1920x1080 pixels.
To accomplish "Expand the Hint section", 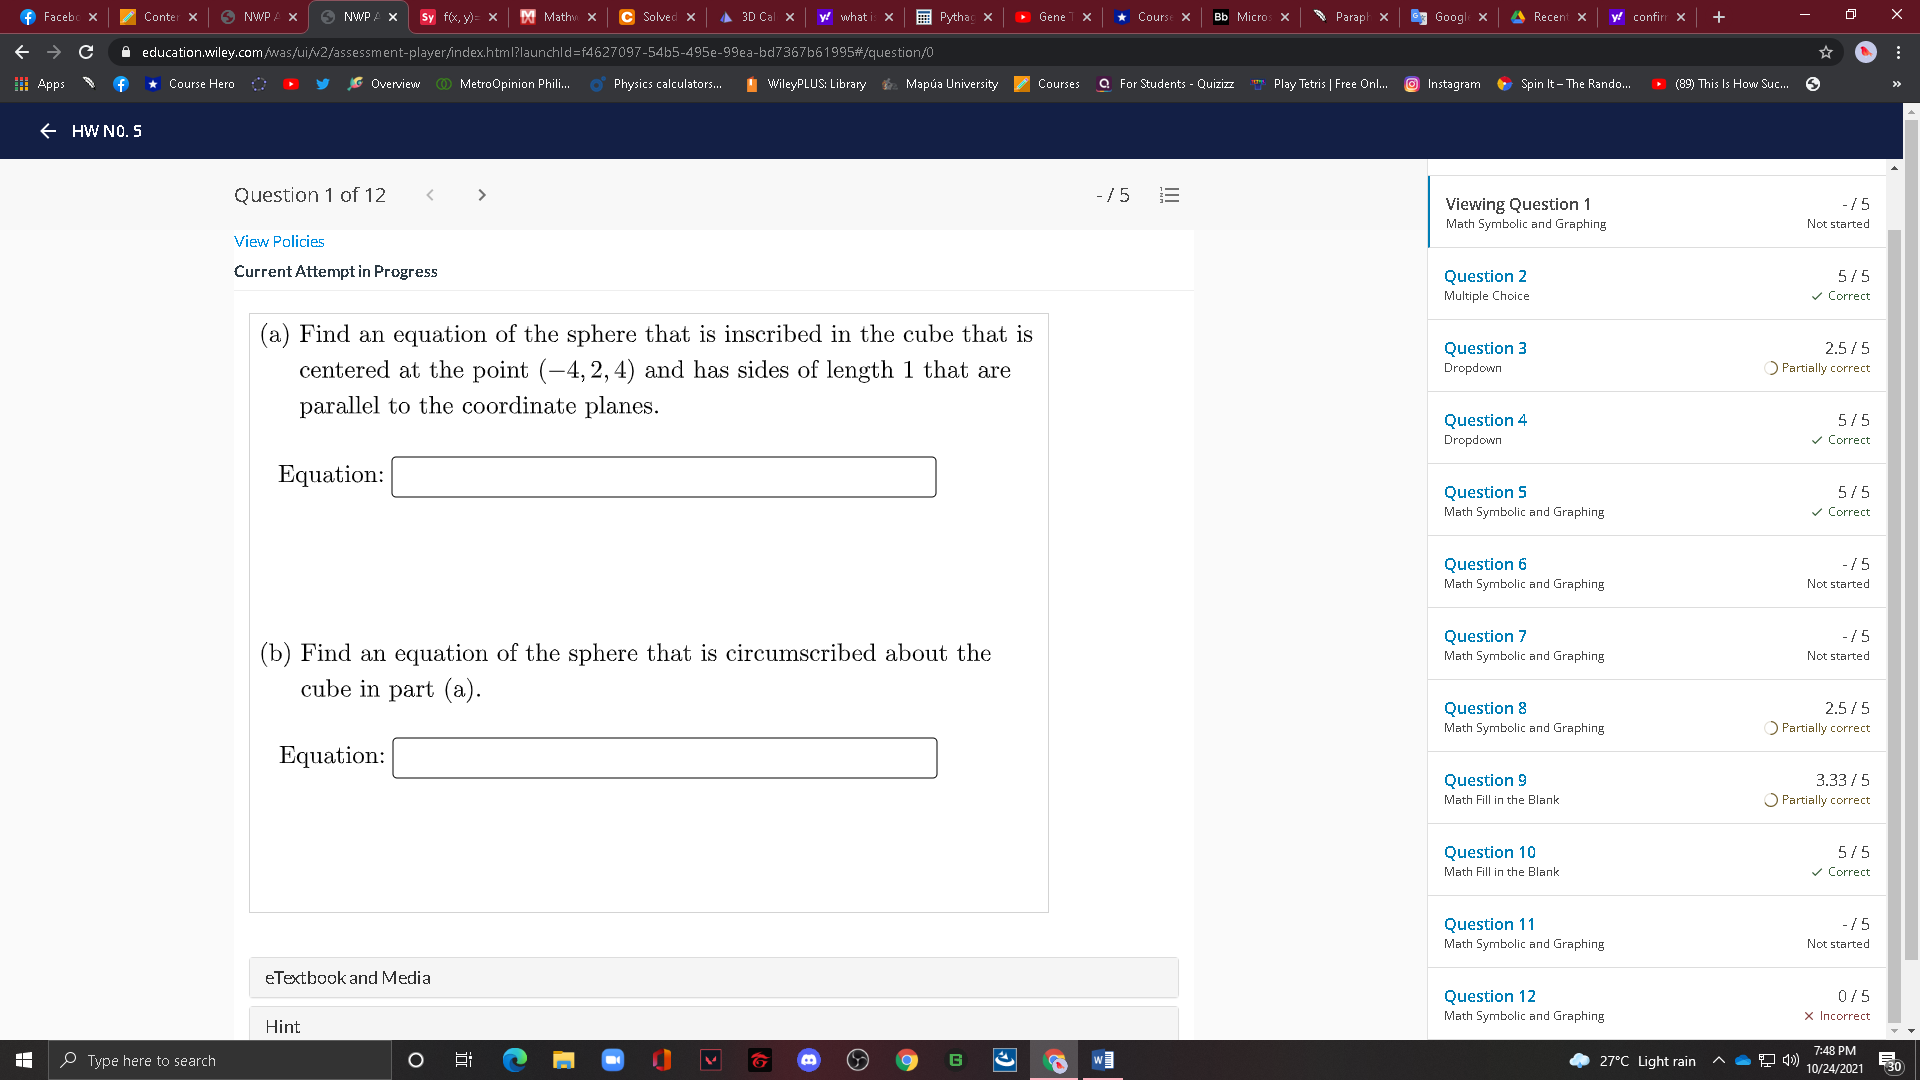I will (283, 1026).
